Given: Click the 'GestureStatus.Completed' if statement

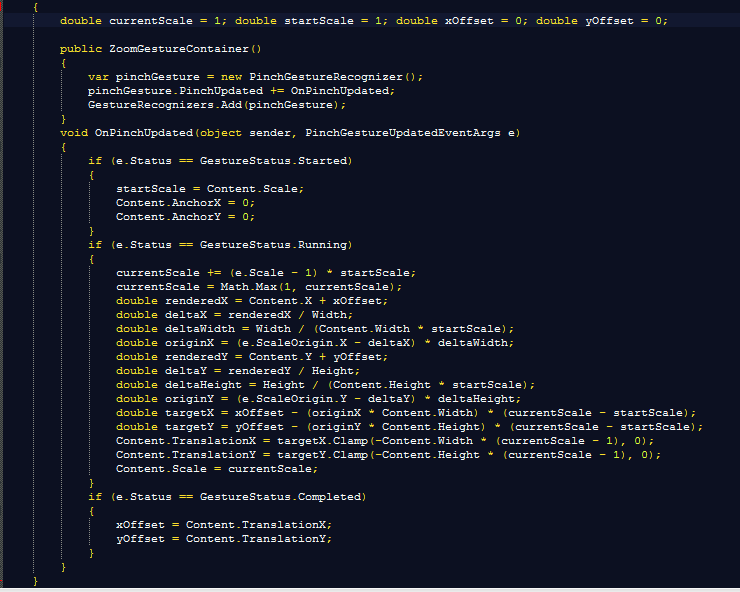Looking at the screenshot, I should 227,497.
